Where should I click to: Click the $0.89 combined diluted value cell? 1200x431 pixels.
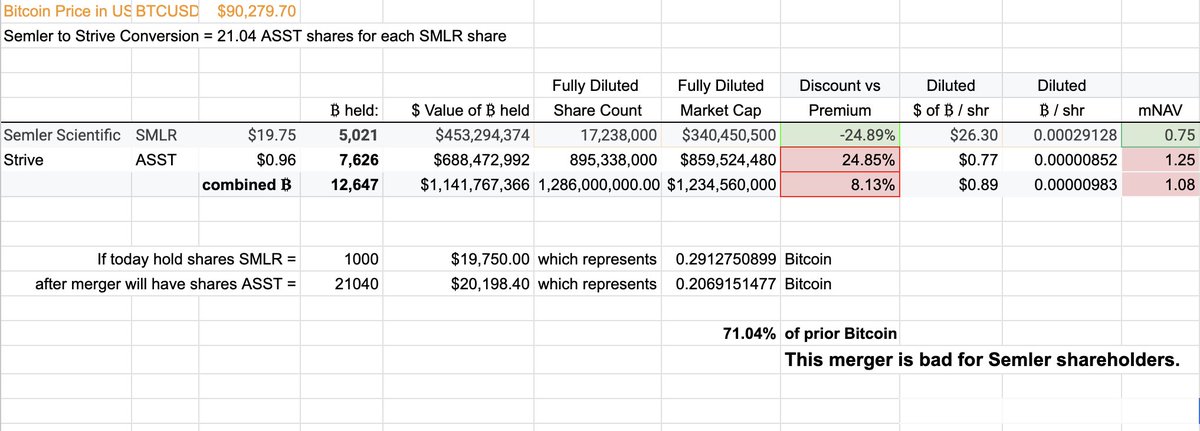[951, 184]
